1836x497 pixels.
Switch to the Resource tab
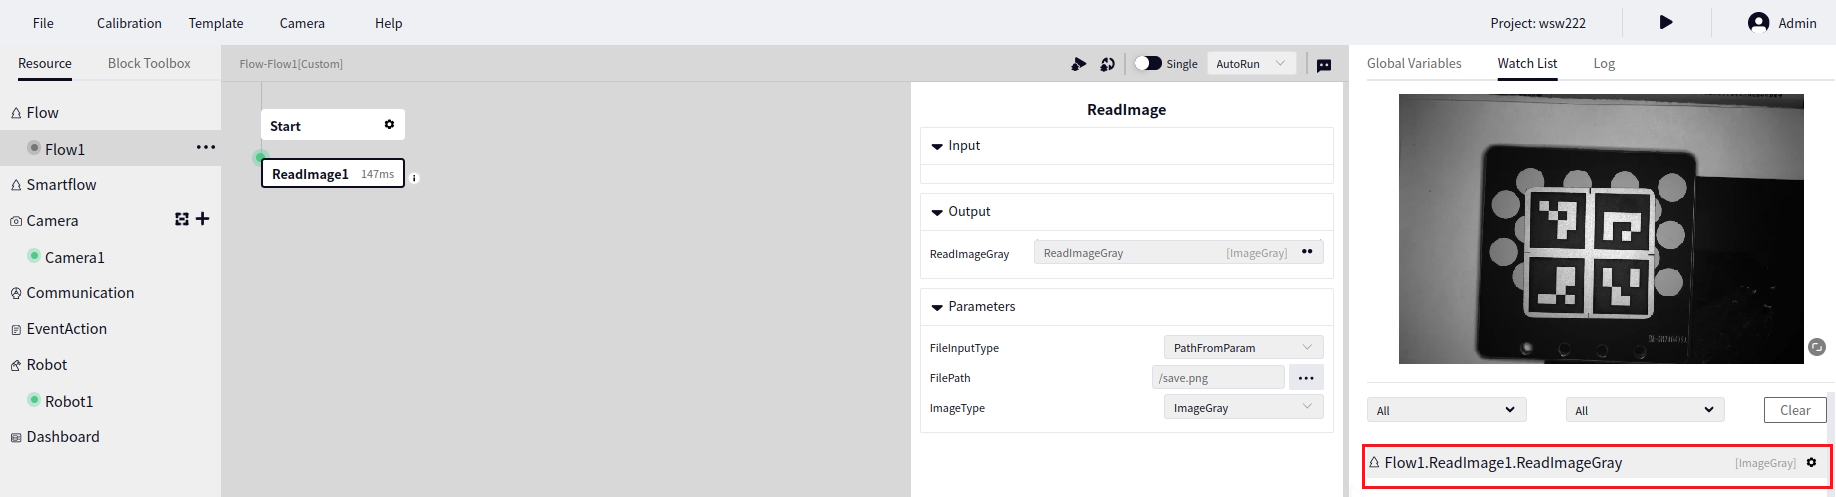(x=45, y=63)
